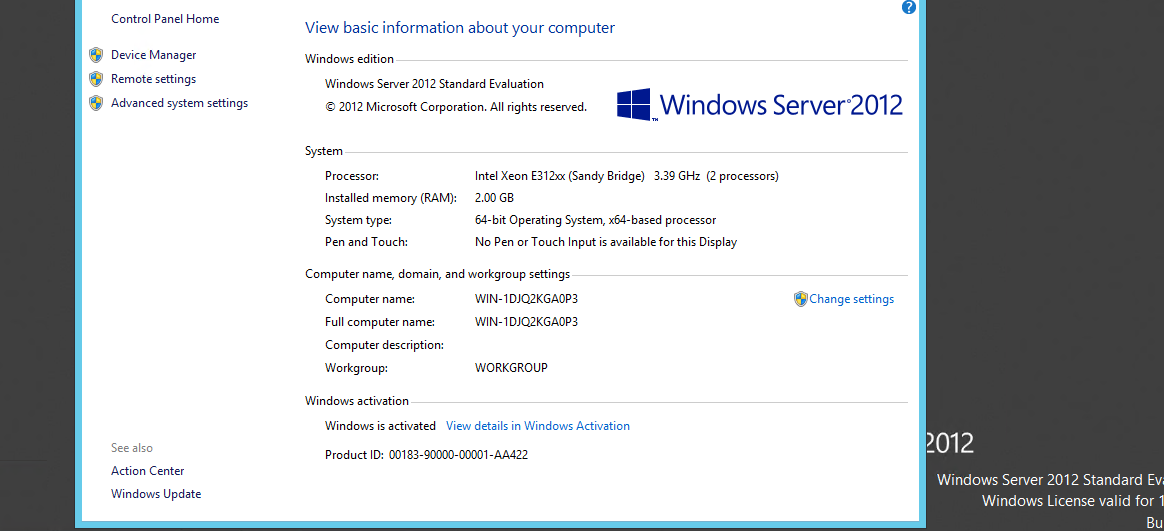Image resolution: width=1164 pixels, height=531 pixels.
Task: Click the System type: label
Action: (x=359, y=220)
